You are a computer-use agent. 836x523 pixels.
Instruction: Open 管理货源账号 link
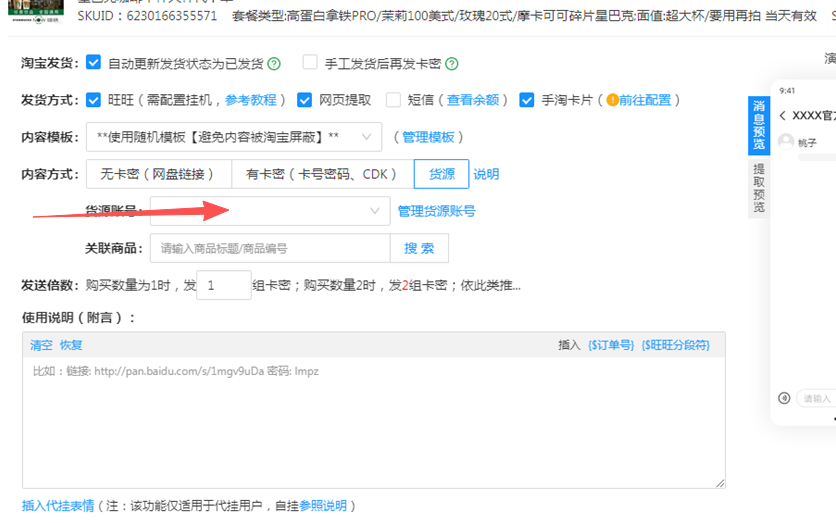[x=436, y=211]
